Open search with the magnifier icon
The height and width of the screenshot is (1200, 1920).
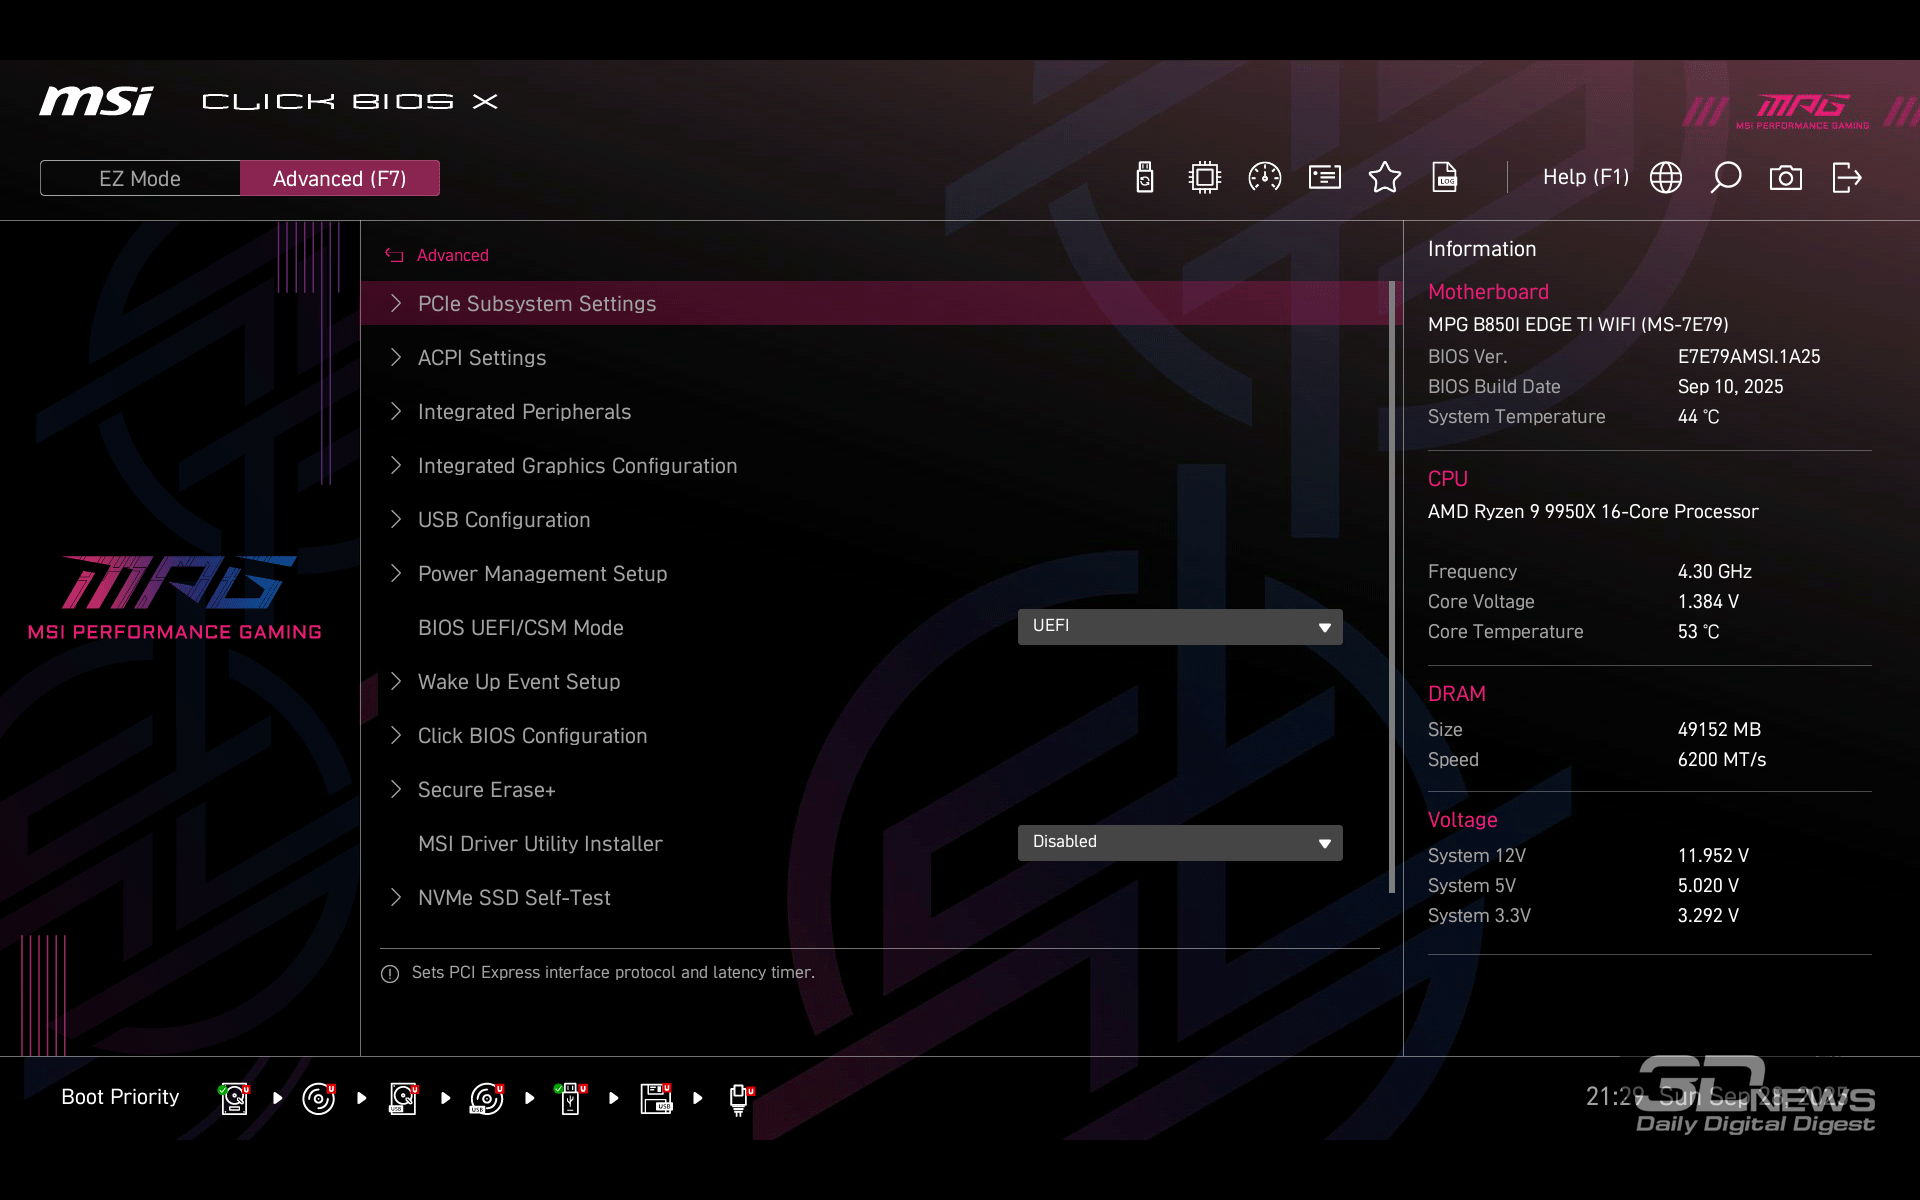tap(1726, 178)
